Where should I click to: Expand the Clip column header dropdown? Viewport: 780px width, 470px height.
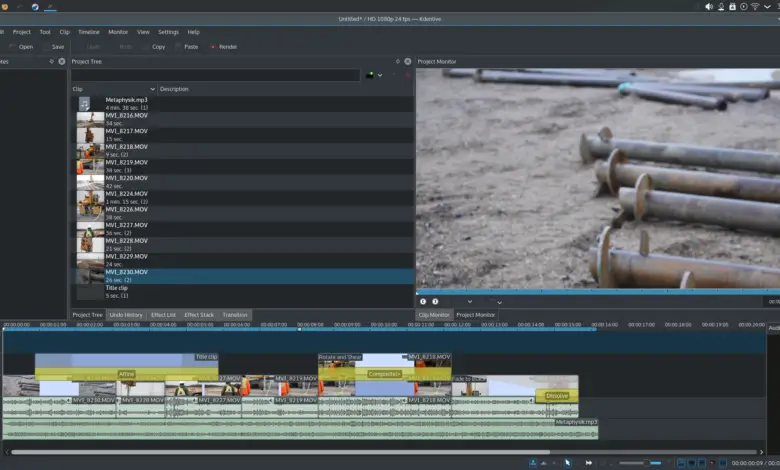152,89
